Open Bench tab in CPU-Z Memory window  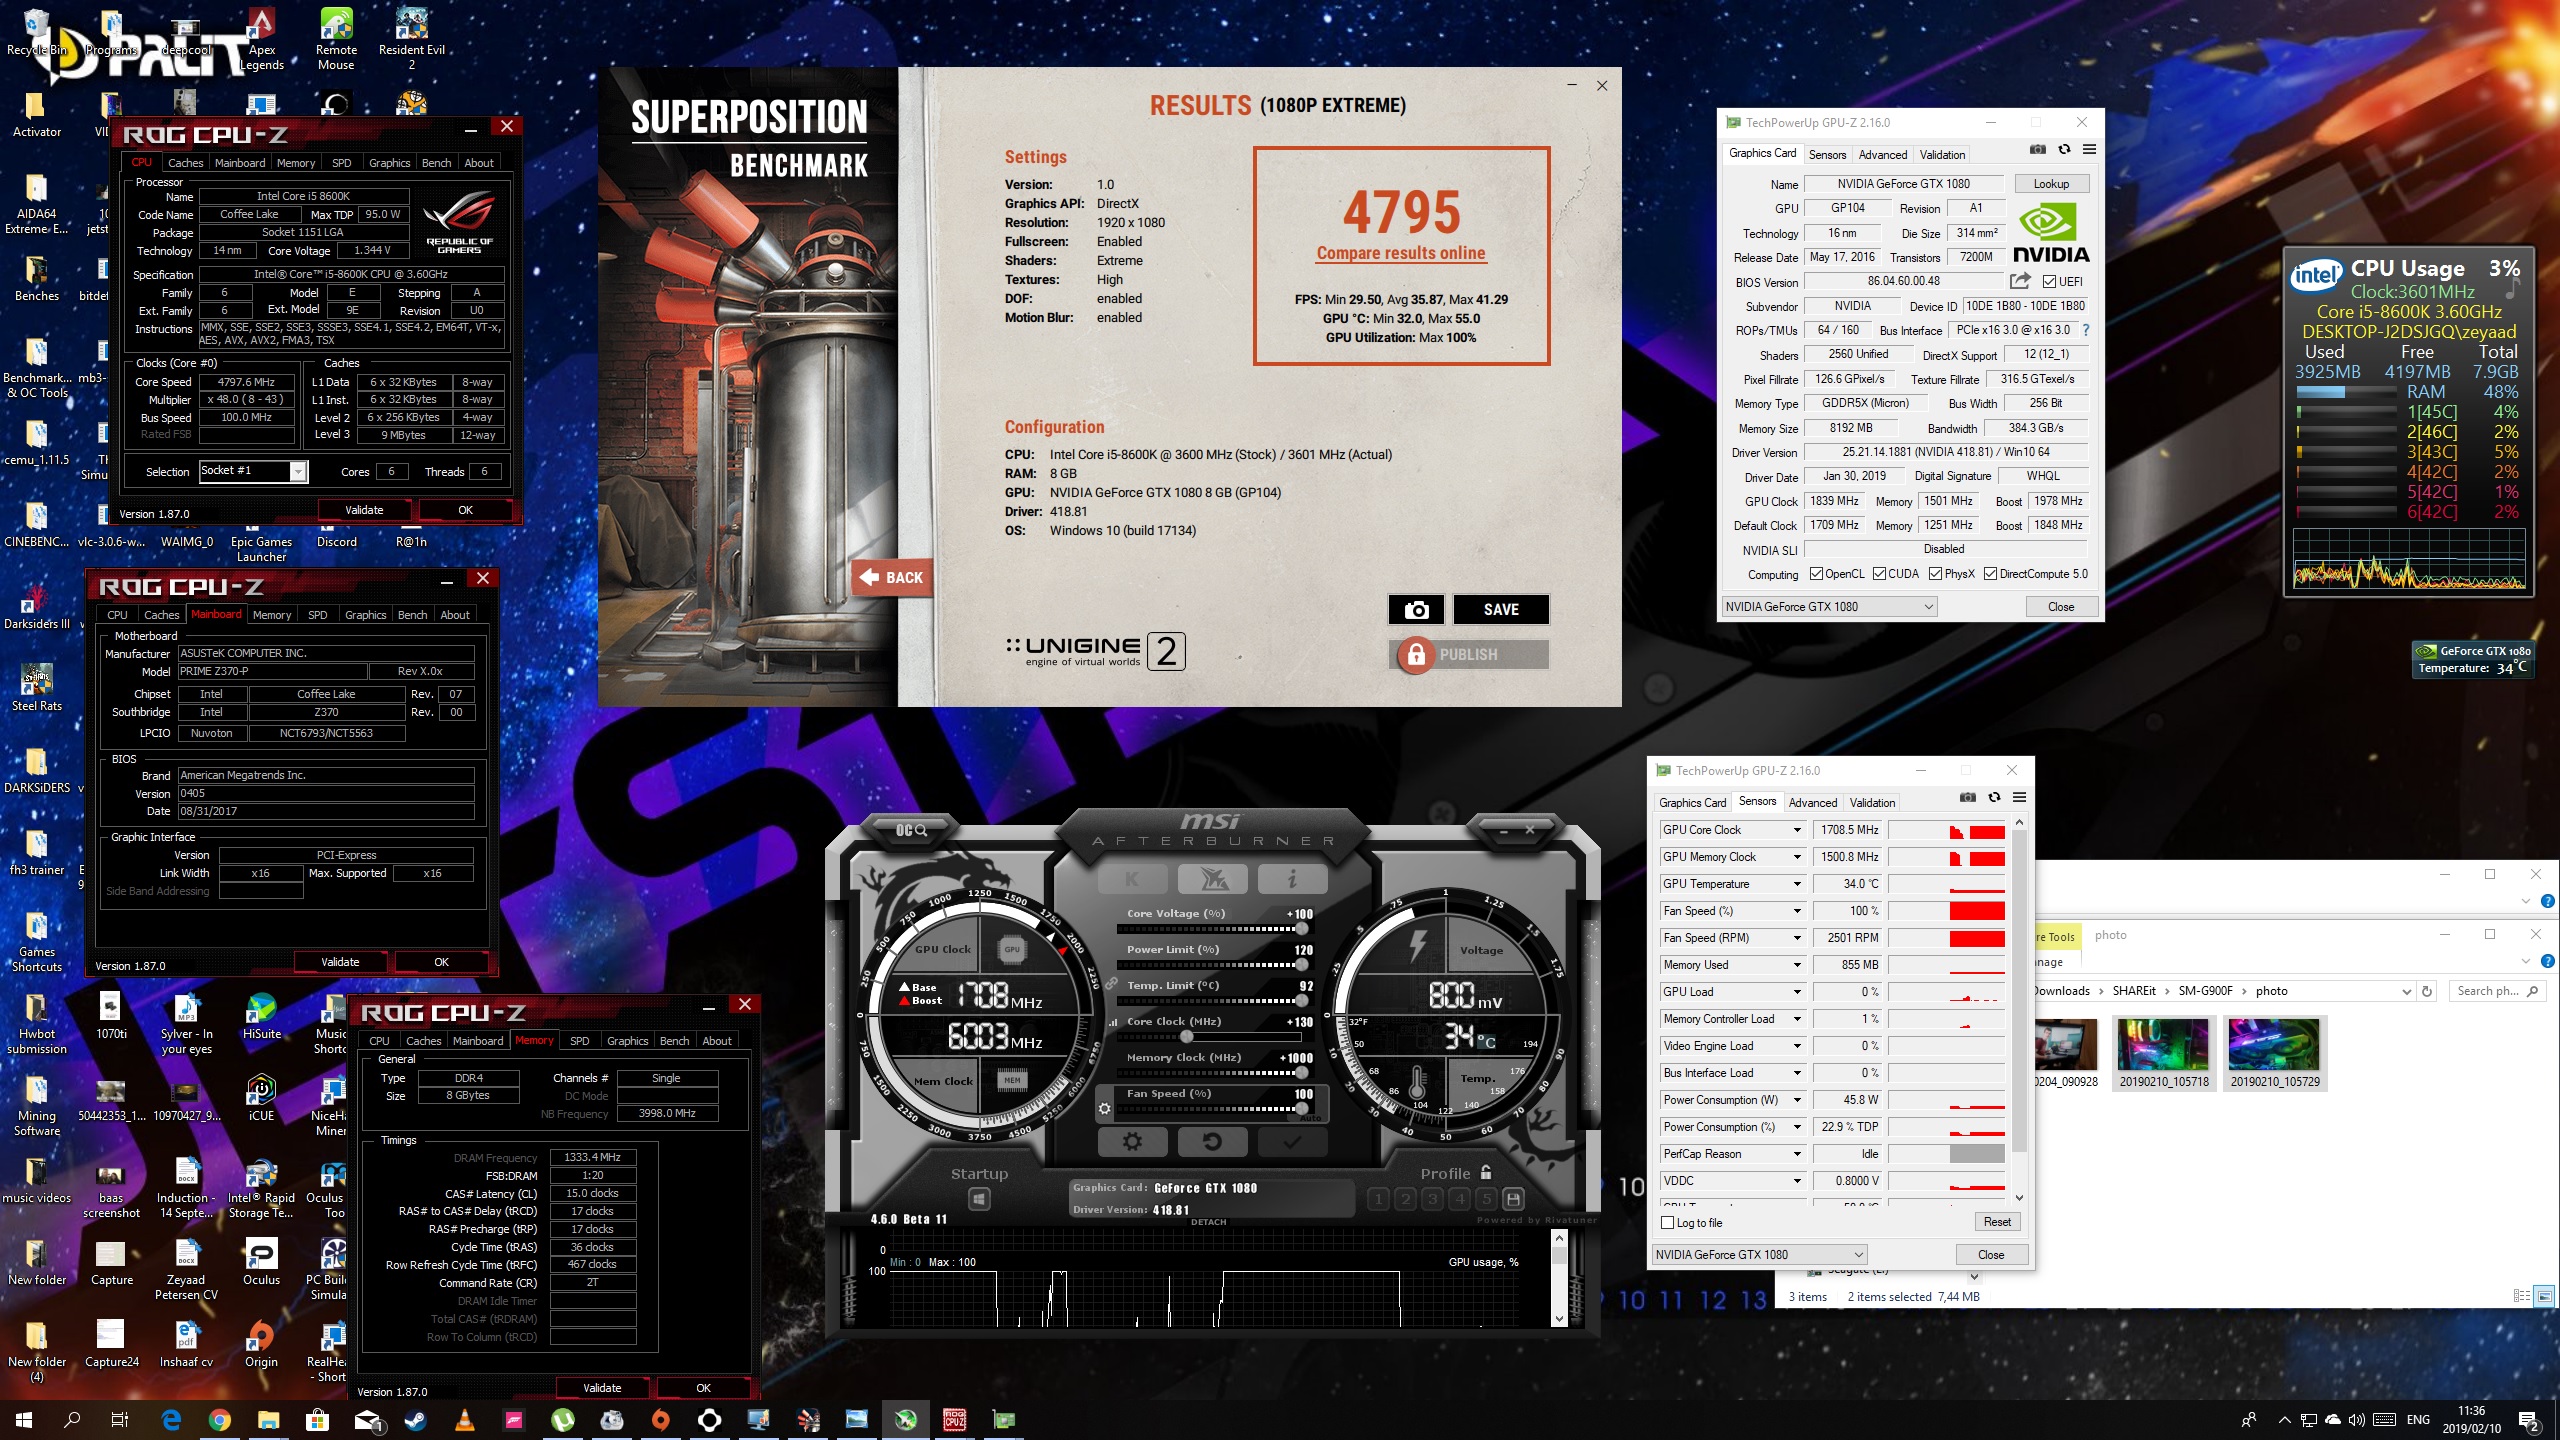click(x=674, y=1041)
